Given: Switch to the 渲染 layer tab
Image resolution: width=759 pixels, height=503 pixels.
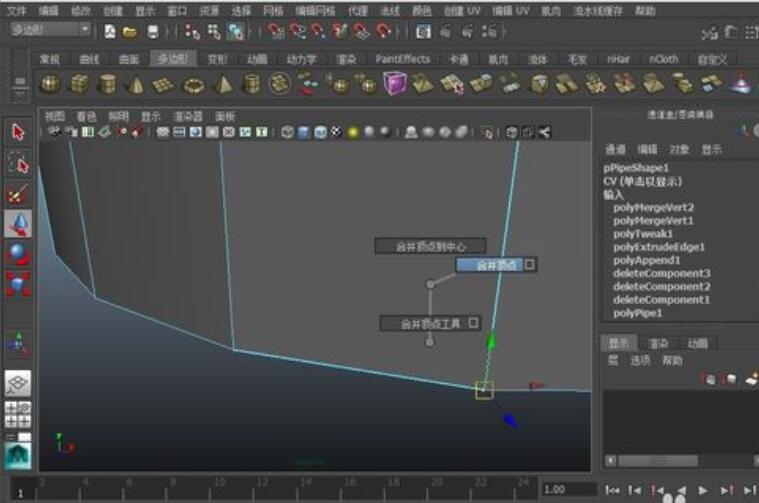Looking at the screenshot, I should 659,343.
